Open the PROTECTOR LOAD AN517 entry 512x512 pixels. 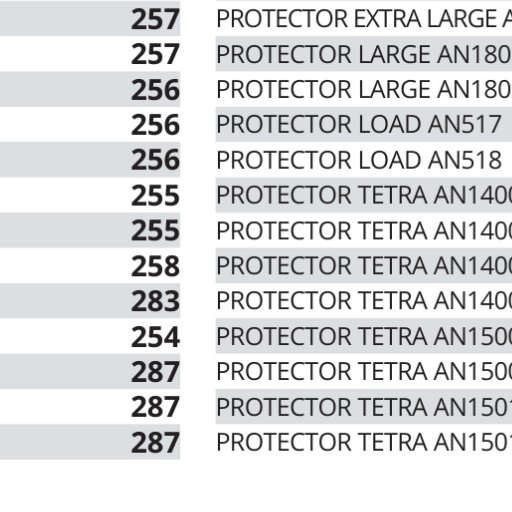(x=359, y=124)
